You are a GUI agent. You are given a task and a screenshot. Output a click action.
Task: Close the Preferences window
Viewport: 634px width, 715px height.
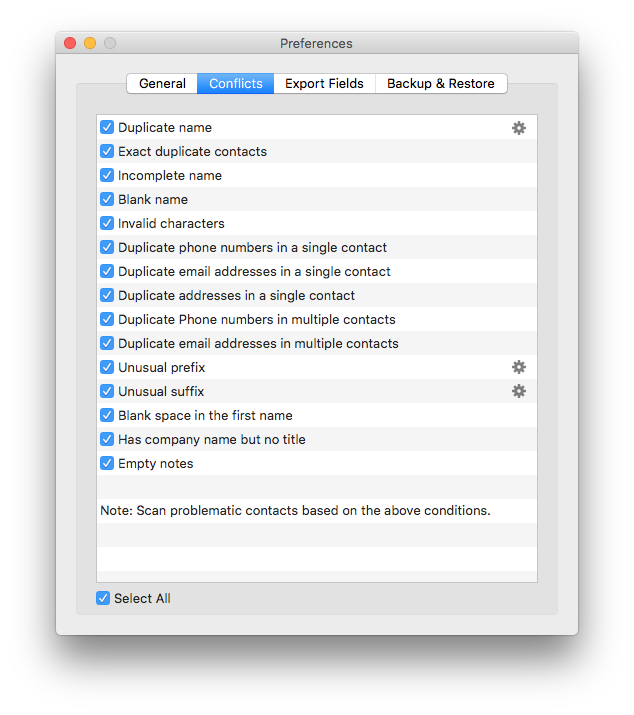tap(70, 43)
